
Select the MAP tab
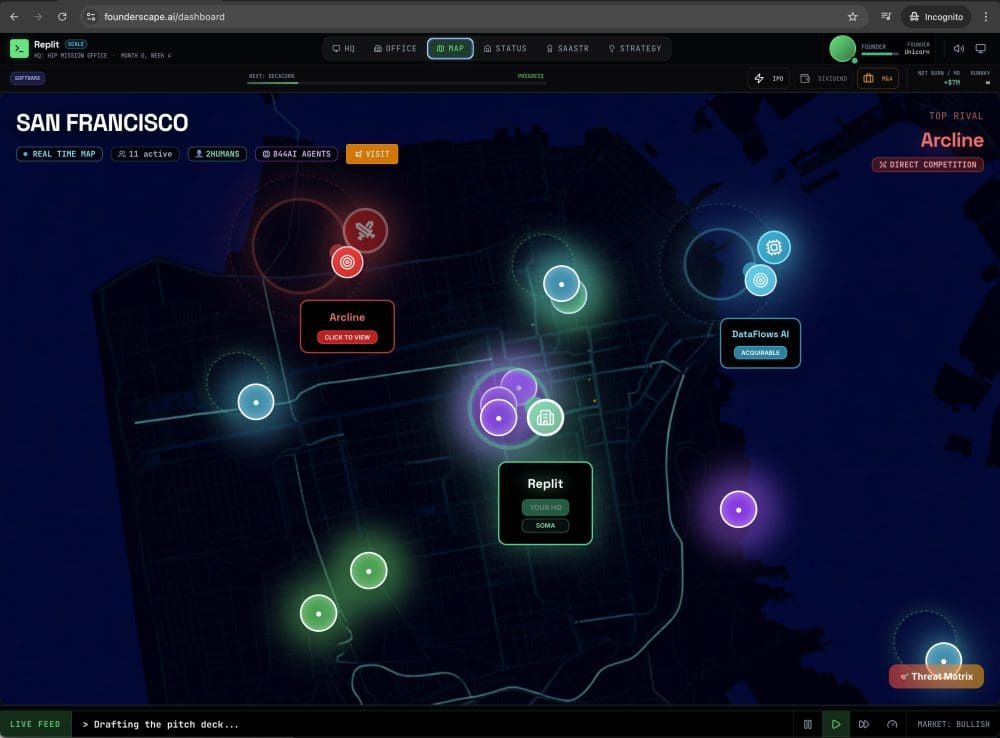tap(450, 48)
